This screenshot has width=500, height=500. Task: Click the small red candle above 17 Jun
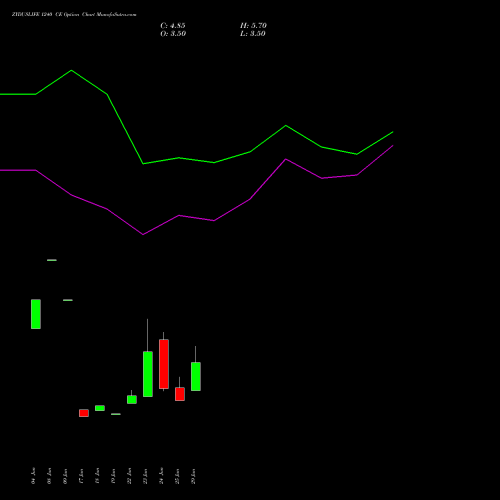[x=84, y=413]
